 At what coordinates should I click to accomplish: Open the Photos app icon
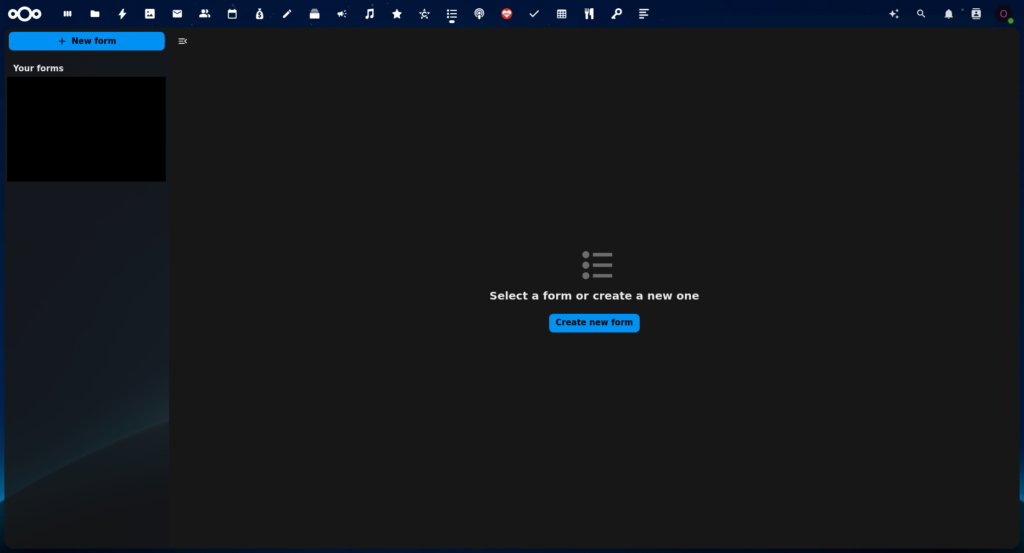(x=150, y=14)
